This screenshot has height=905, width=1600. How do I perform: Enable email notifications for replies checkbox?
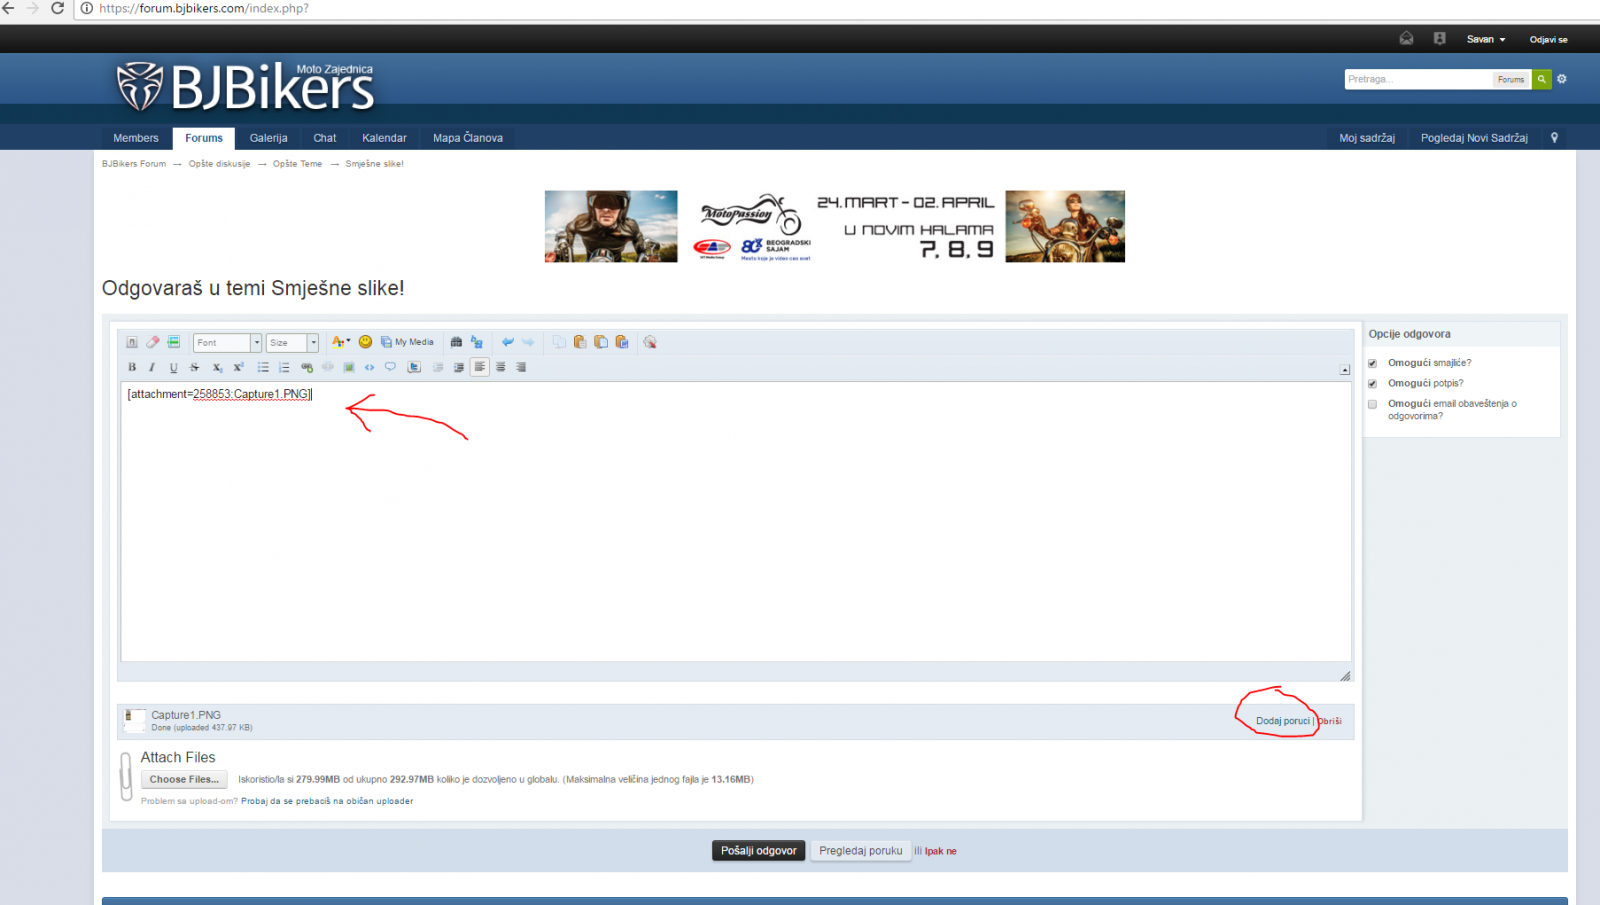(1372, 404)
